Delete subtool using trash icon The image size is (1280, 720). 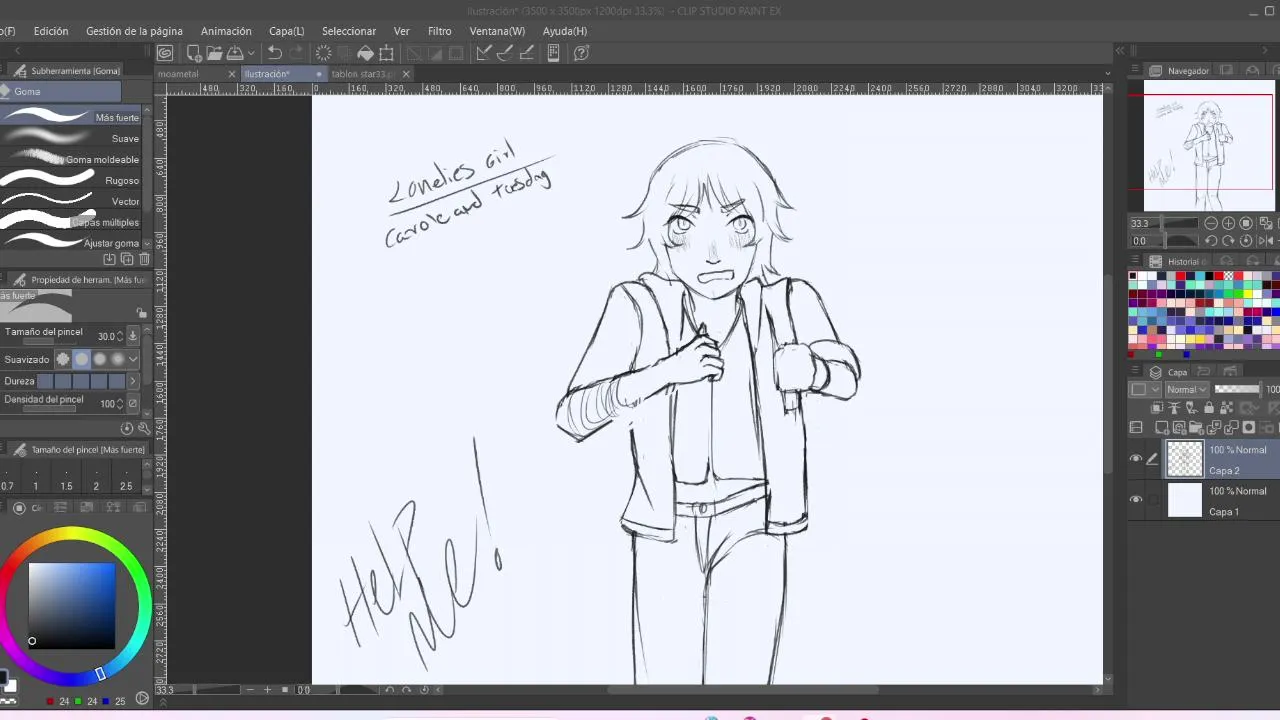click(x=144, y=259)
